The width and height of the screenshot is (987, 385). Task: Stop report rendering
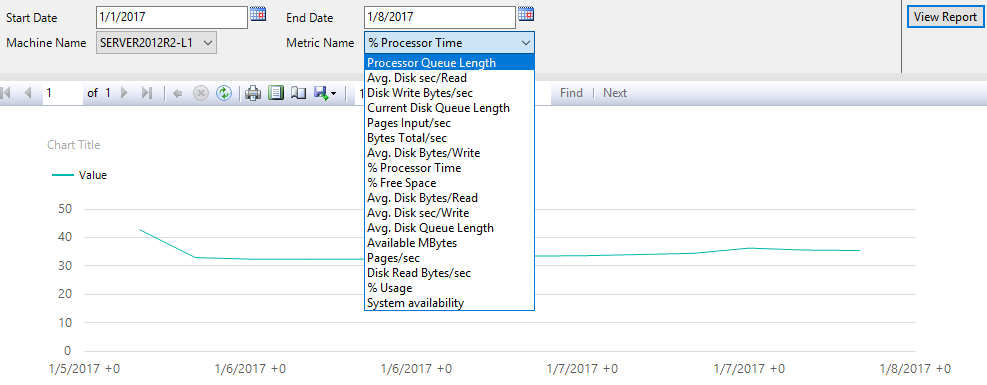200,93
